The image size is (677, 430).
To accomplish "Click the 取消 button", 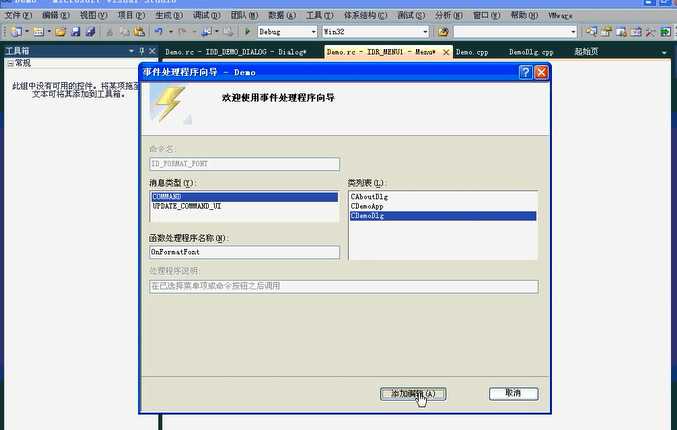I will [x=513, y=393].
